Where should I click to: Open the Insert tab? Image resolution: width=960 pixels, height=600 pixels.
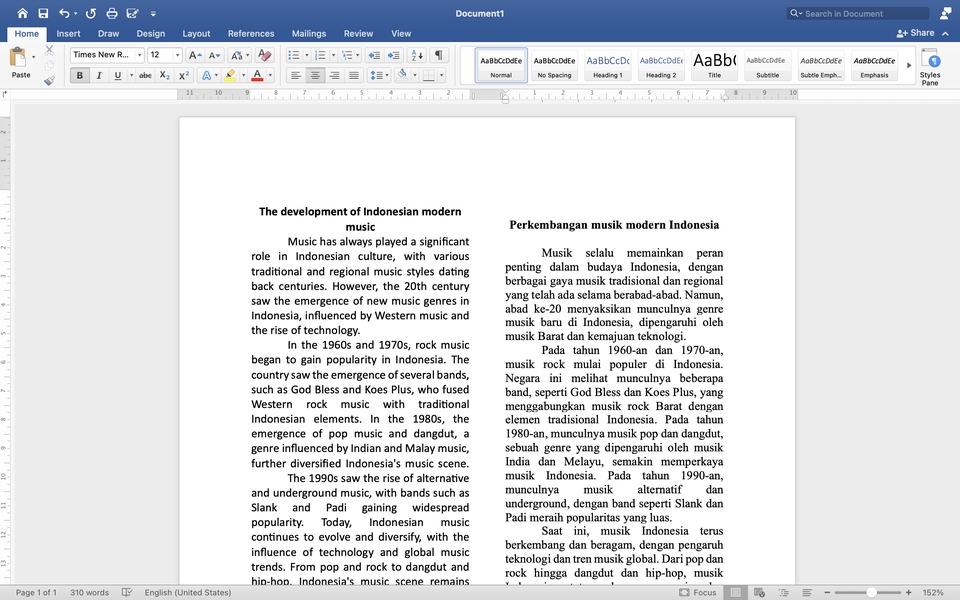click(x=69, y=34)
